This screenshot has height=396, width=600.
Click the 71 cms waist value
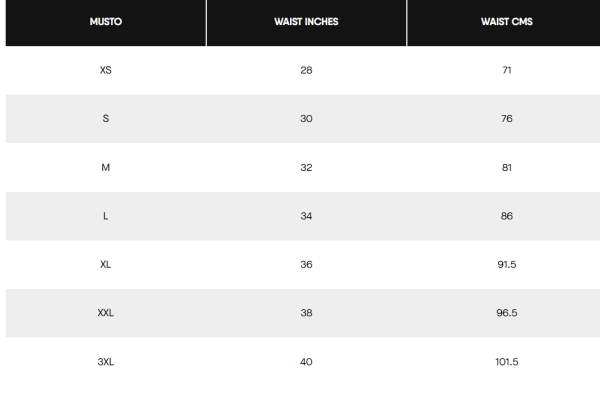click(507, 70)
